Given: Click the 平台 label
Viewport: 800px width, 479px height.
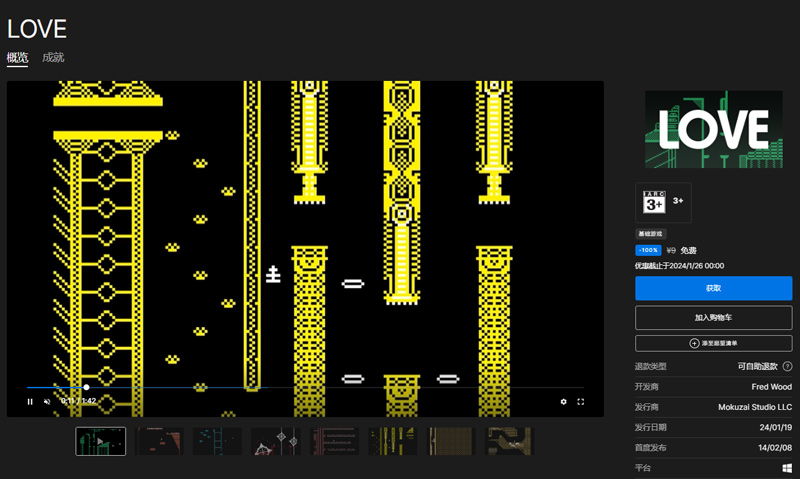Looking at the screenshot, I should (643, 468).
